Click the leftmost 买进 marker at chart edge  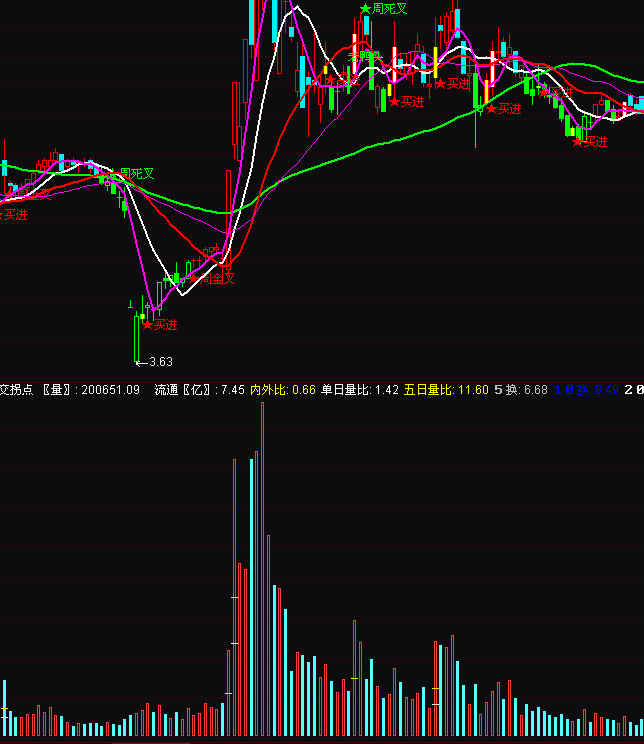[x=13, y=214]
